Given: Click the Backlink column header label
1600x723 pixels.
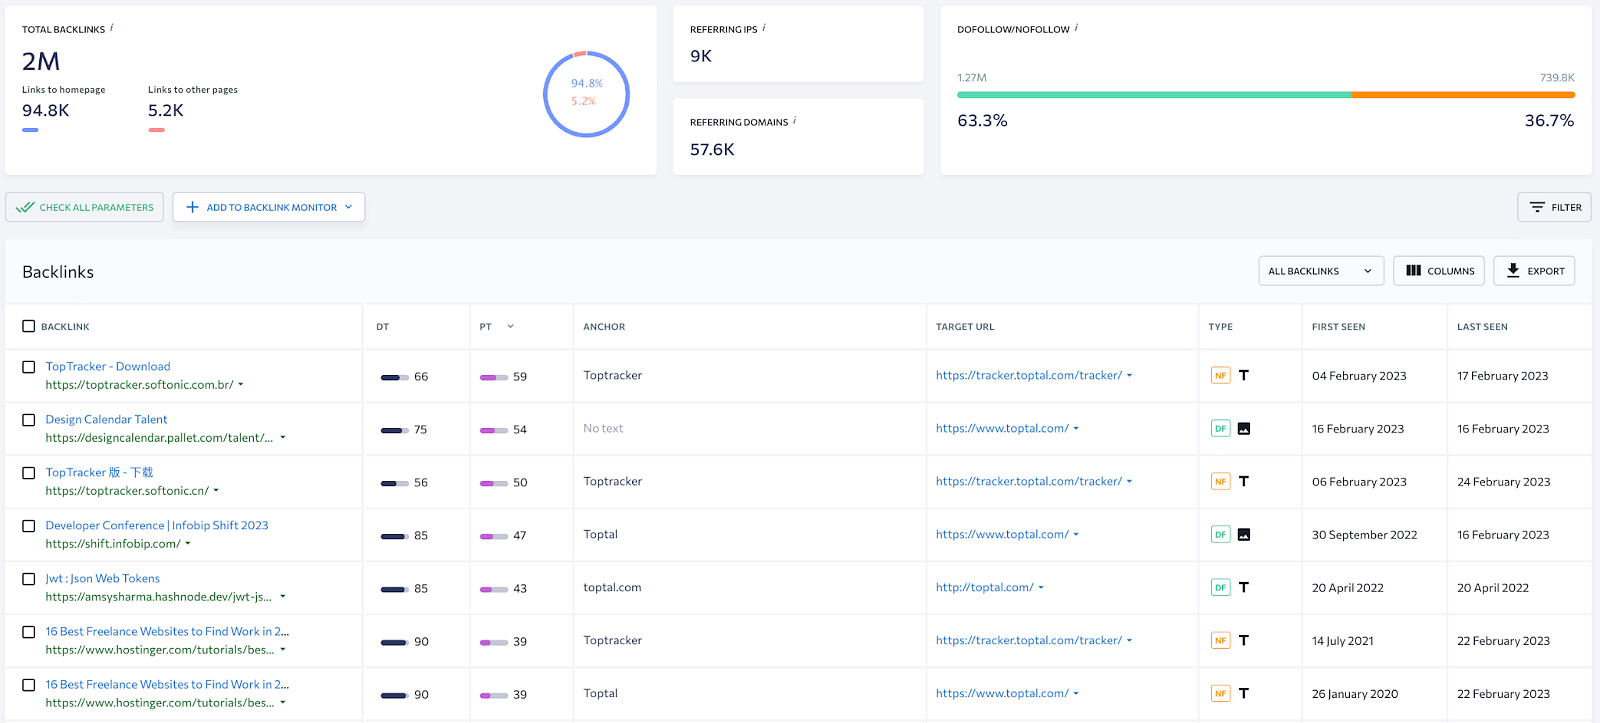Looking at the screenshot, I should pos(65,327).
